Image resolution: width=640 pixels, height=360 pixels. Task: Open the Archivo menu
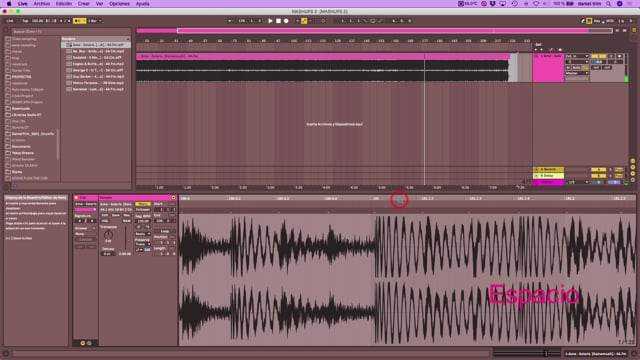[x=42, y=4]
